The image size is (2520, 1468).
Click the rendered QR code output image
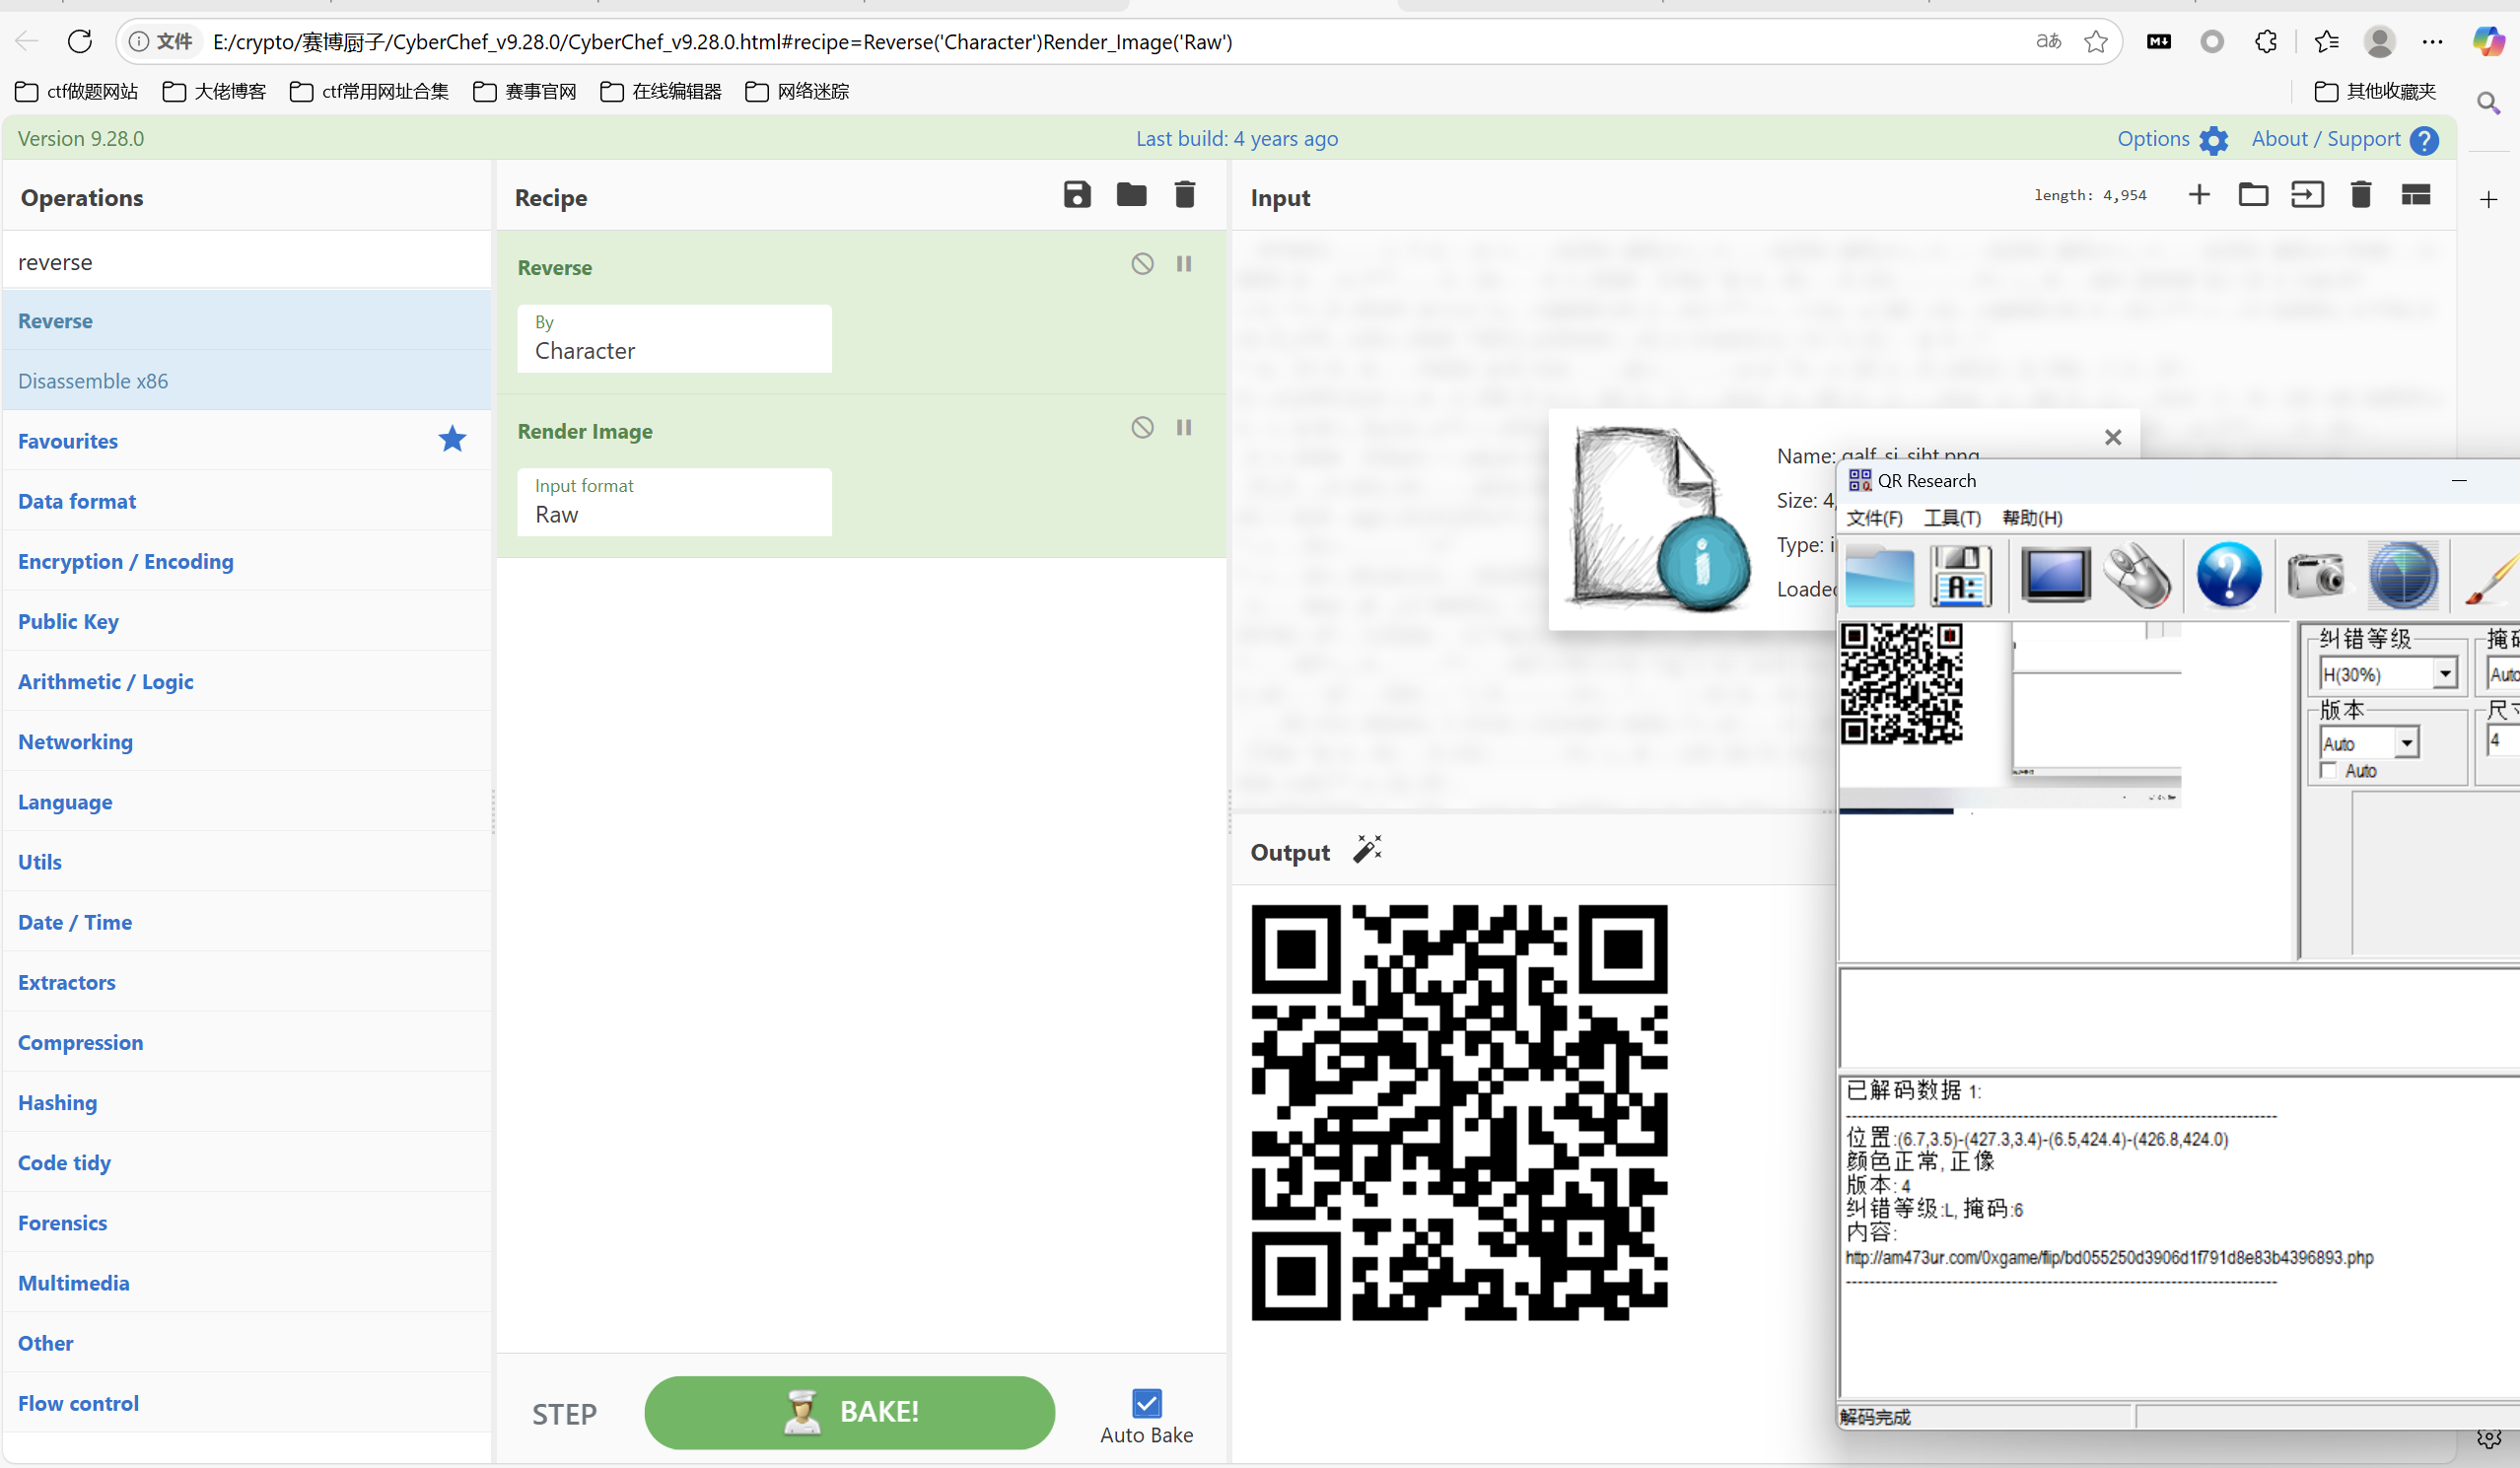click(x=1459, y=1112)
